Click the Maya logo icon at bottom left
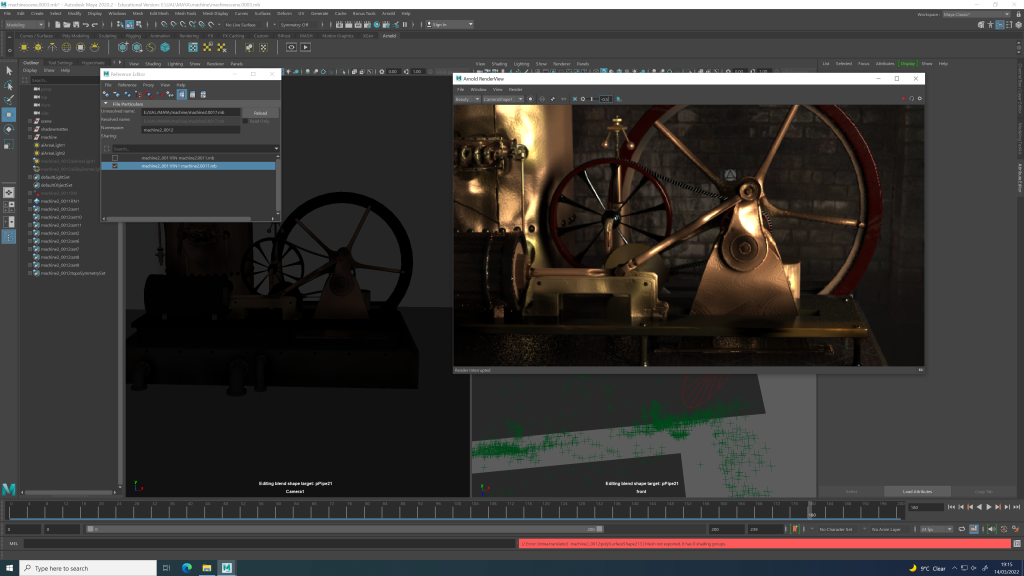This screenshot has width=1024, height=576. (x=8, y=488)
